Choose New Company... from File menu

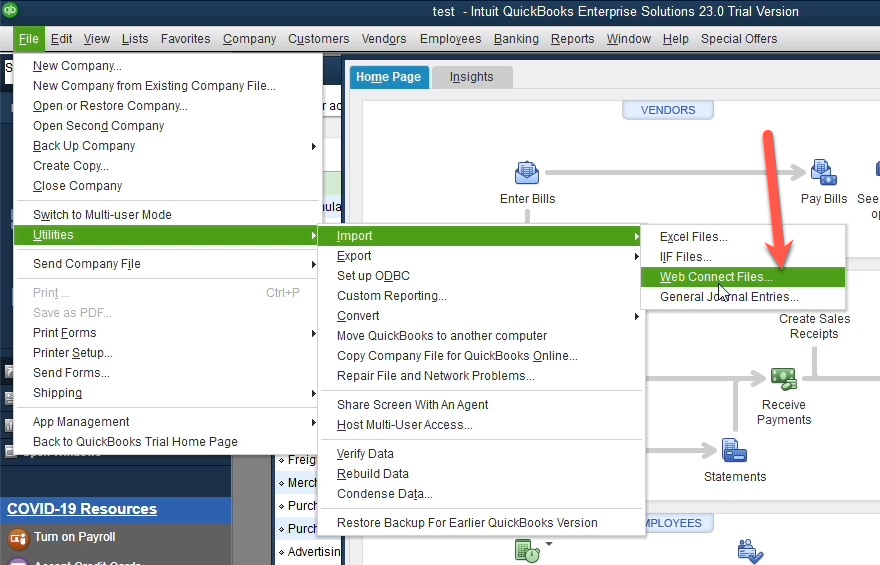pyautogui.click(x=168, y=66)
